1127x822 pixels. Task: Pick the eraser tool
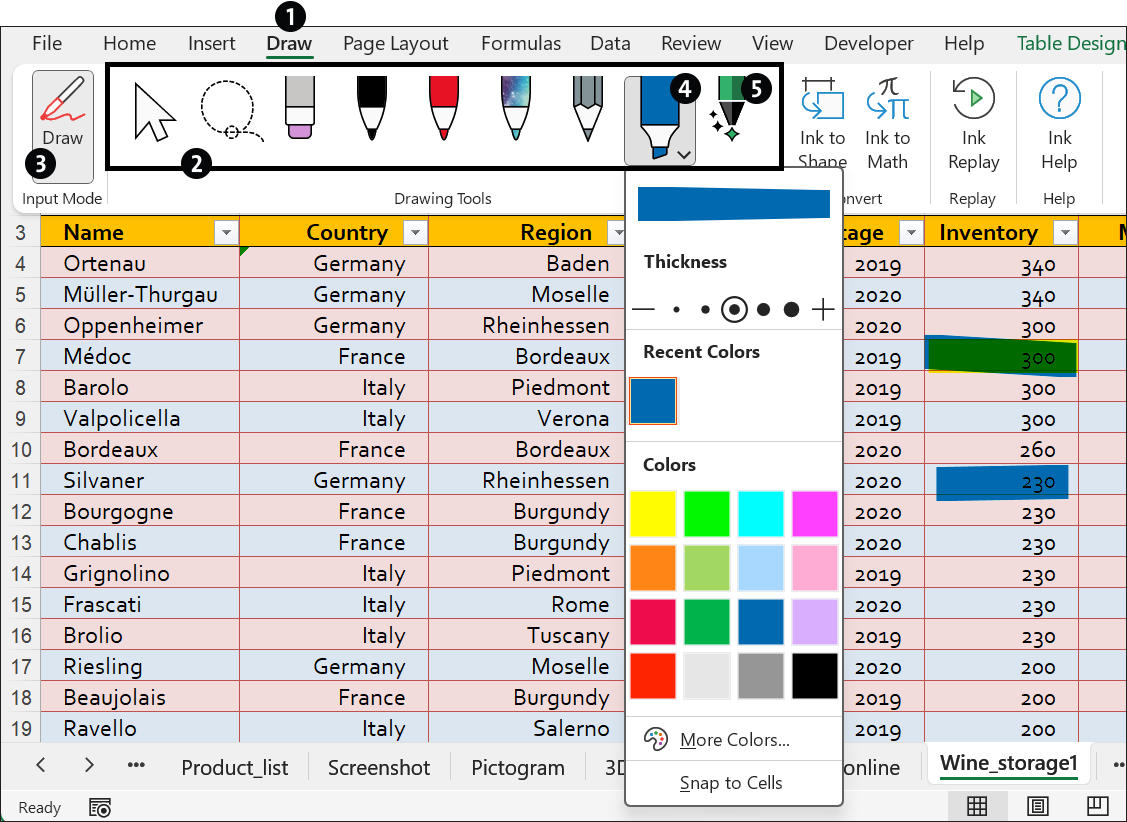point(300,108)
